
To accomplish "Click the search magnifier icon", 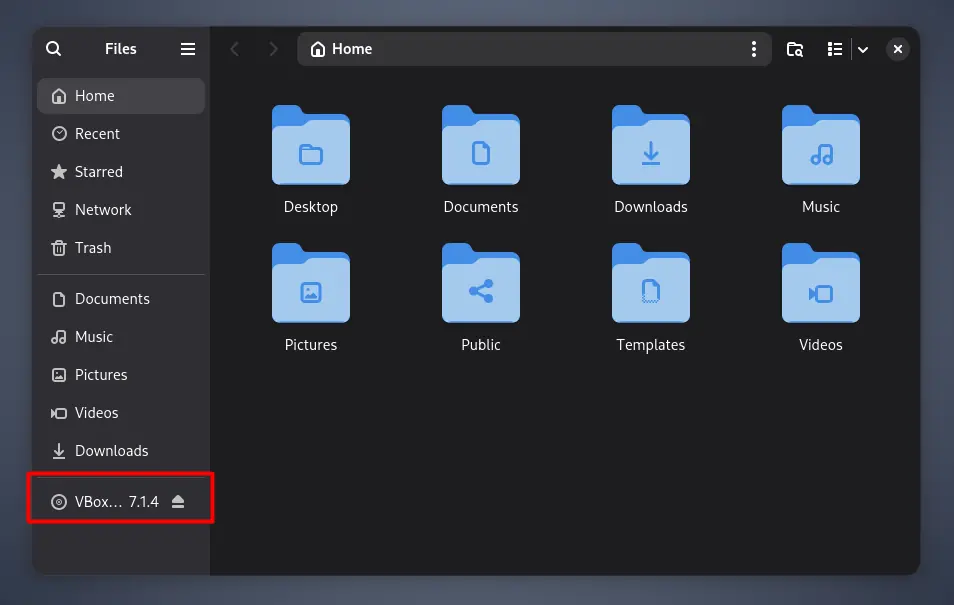I will point(54,49).
